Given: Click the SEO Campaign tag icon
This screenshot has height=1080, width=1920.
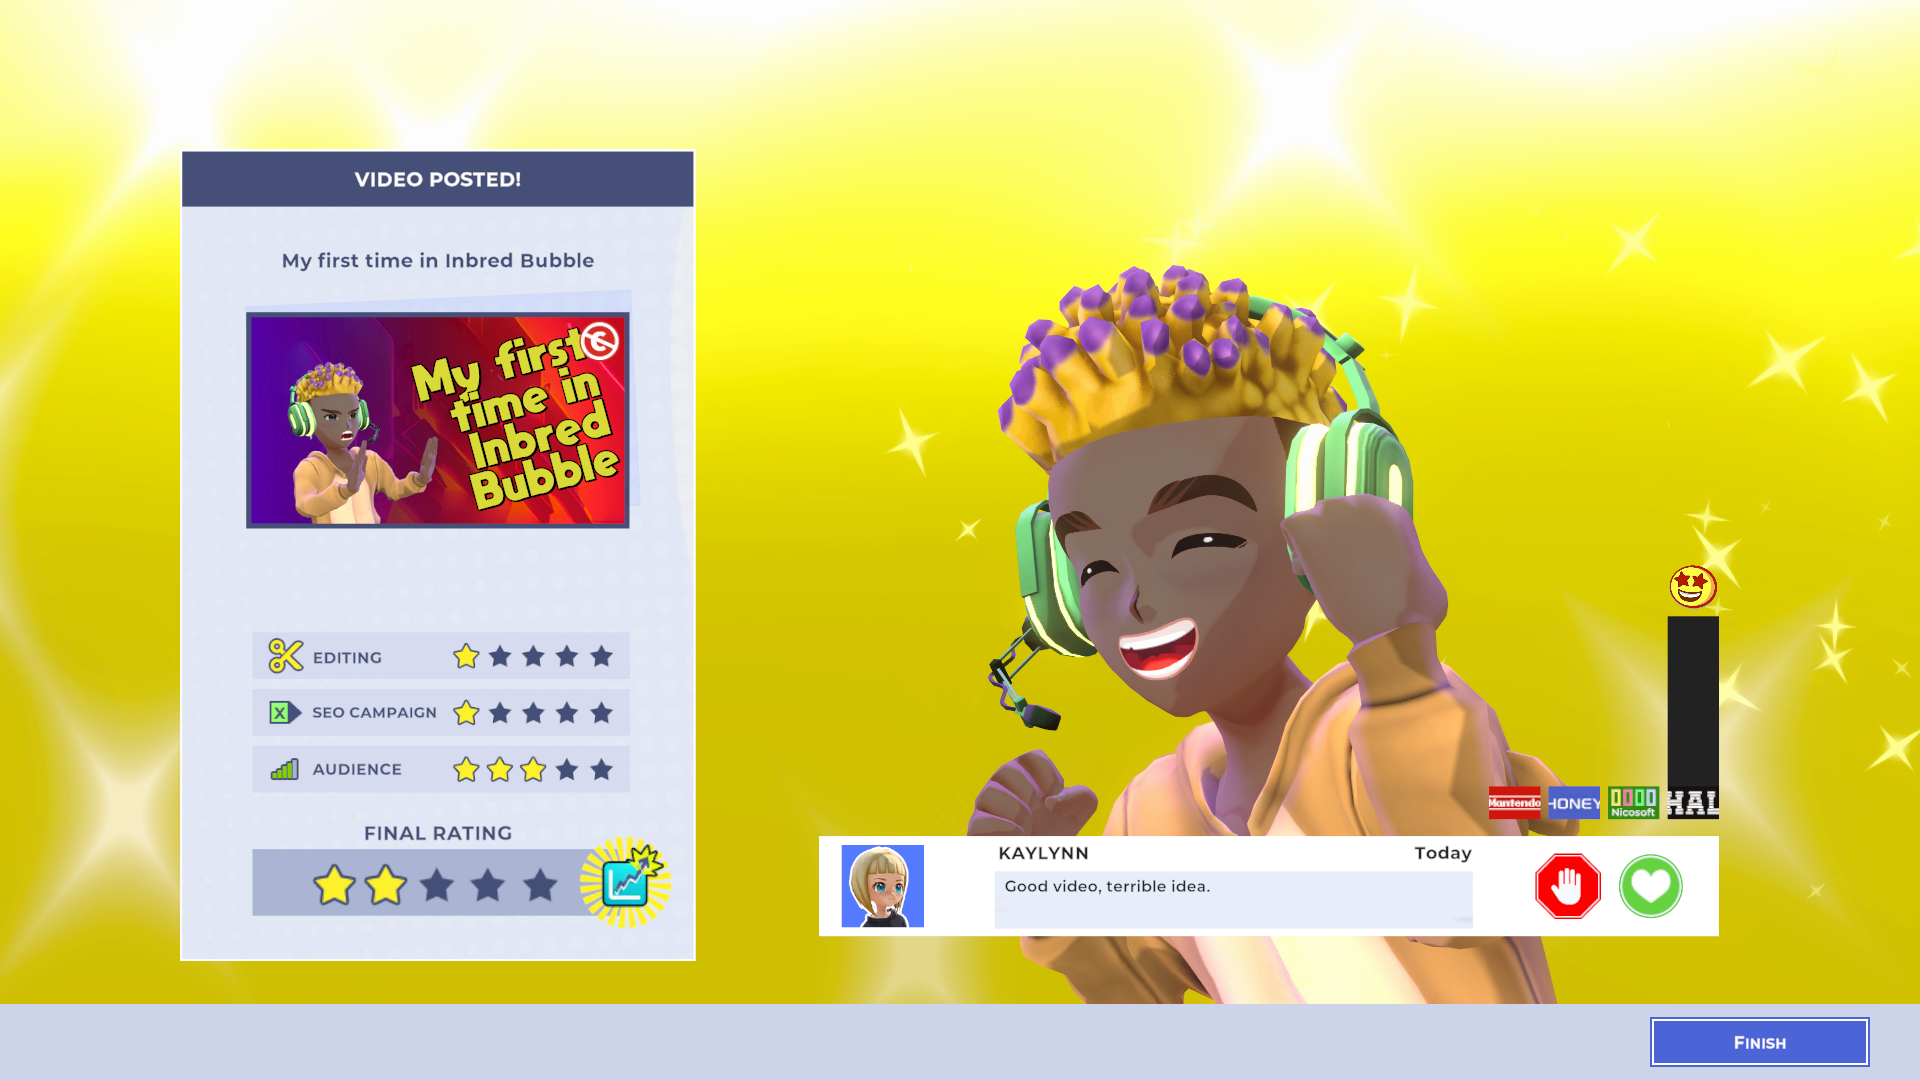Looking at the screenshot, I should pyautogui.click(x=284, y=712).
